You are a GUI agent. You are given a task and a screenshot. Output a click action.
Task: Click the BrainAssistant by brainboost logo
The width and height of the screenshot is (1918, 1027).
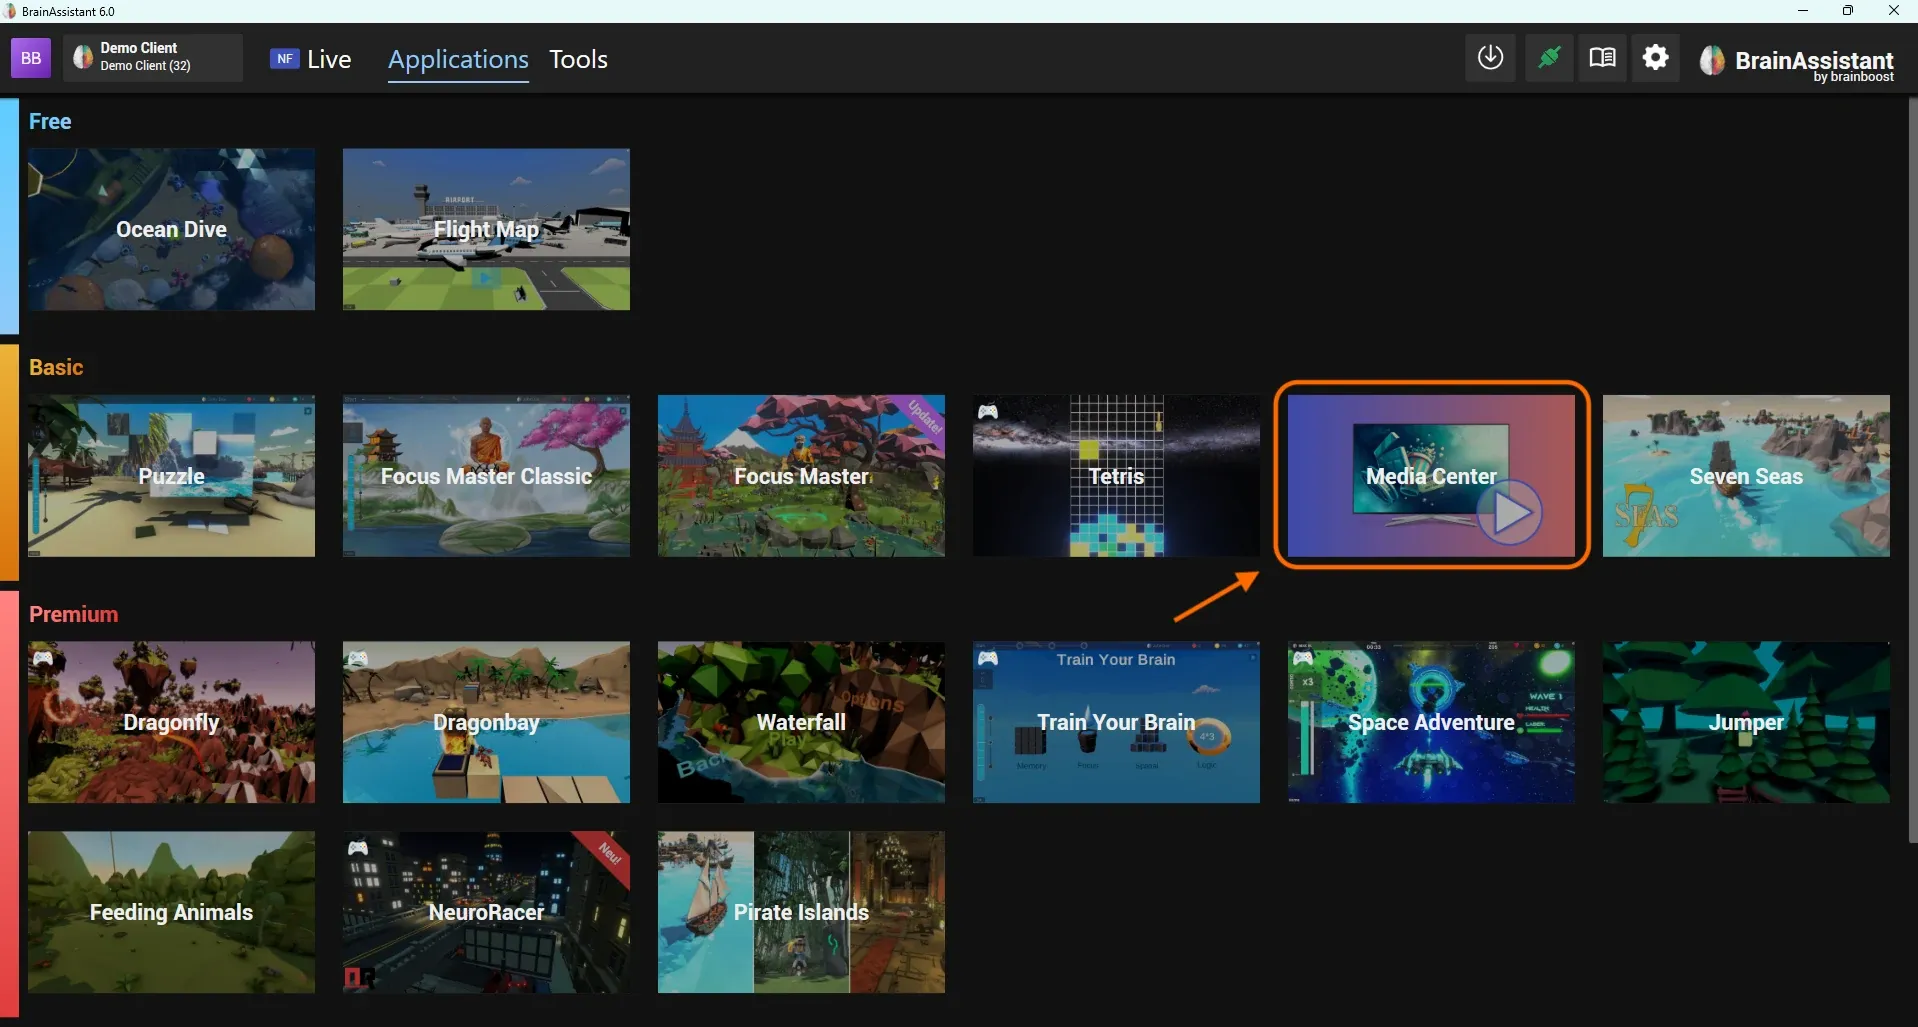[x=1797, y=62]
